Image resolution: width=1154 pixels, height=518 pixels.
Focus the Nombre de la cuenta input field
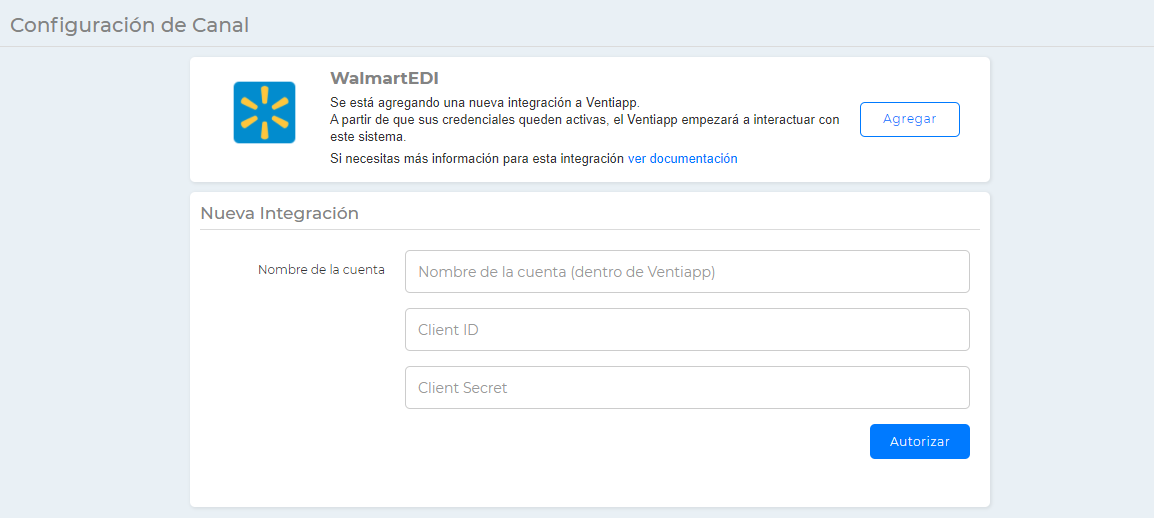[x=687, y=272]
